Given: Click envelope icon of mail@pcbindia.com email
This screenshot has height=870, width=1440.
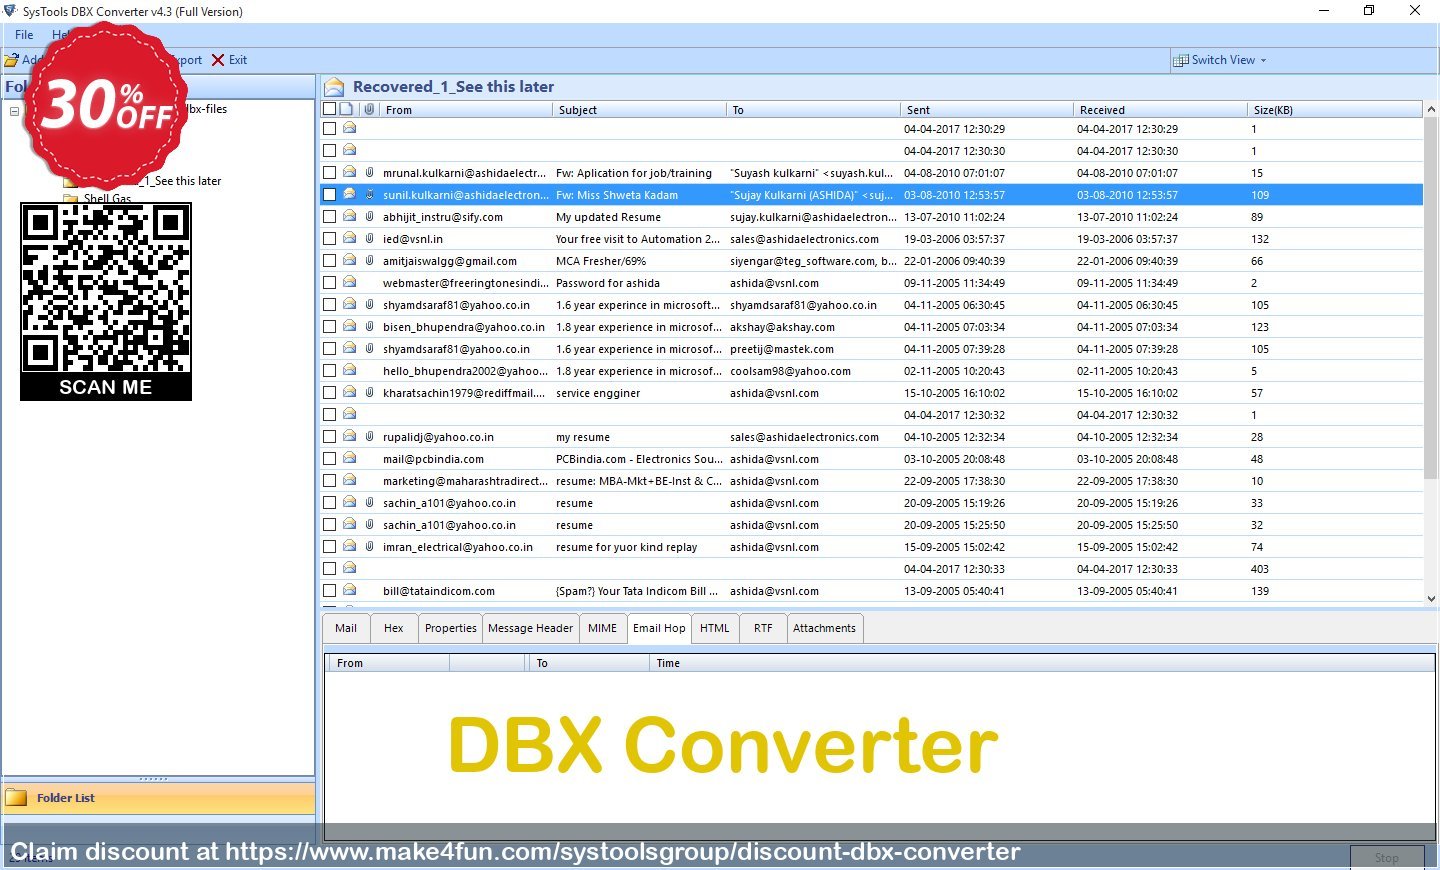Looking at the screenshot, I should pos(349,458).
